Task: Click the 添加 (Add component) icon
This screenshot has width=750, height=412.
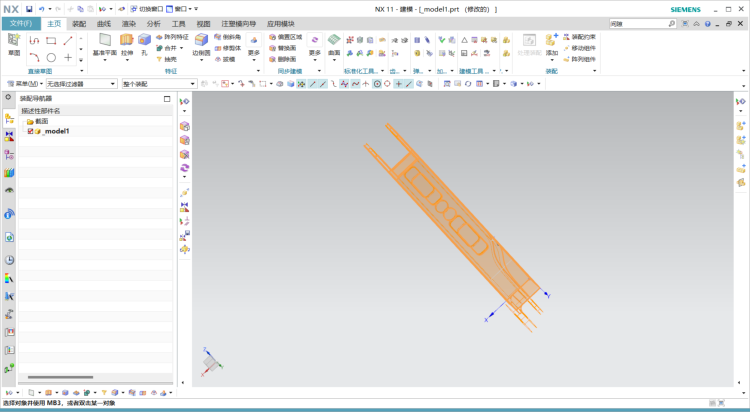Action: tap(551, 40)
